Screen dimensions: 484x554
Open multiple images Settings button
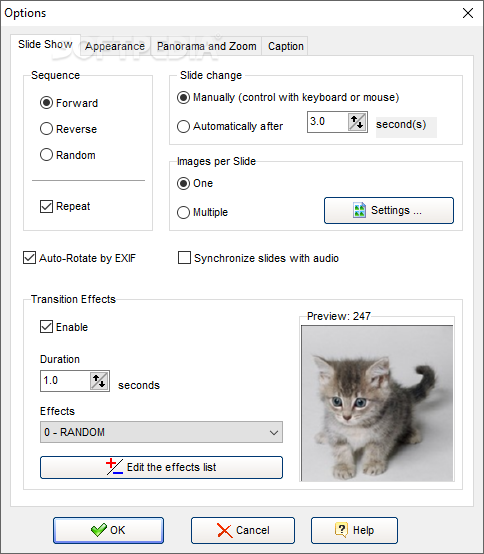389,211
